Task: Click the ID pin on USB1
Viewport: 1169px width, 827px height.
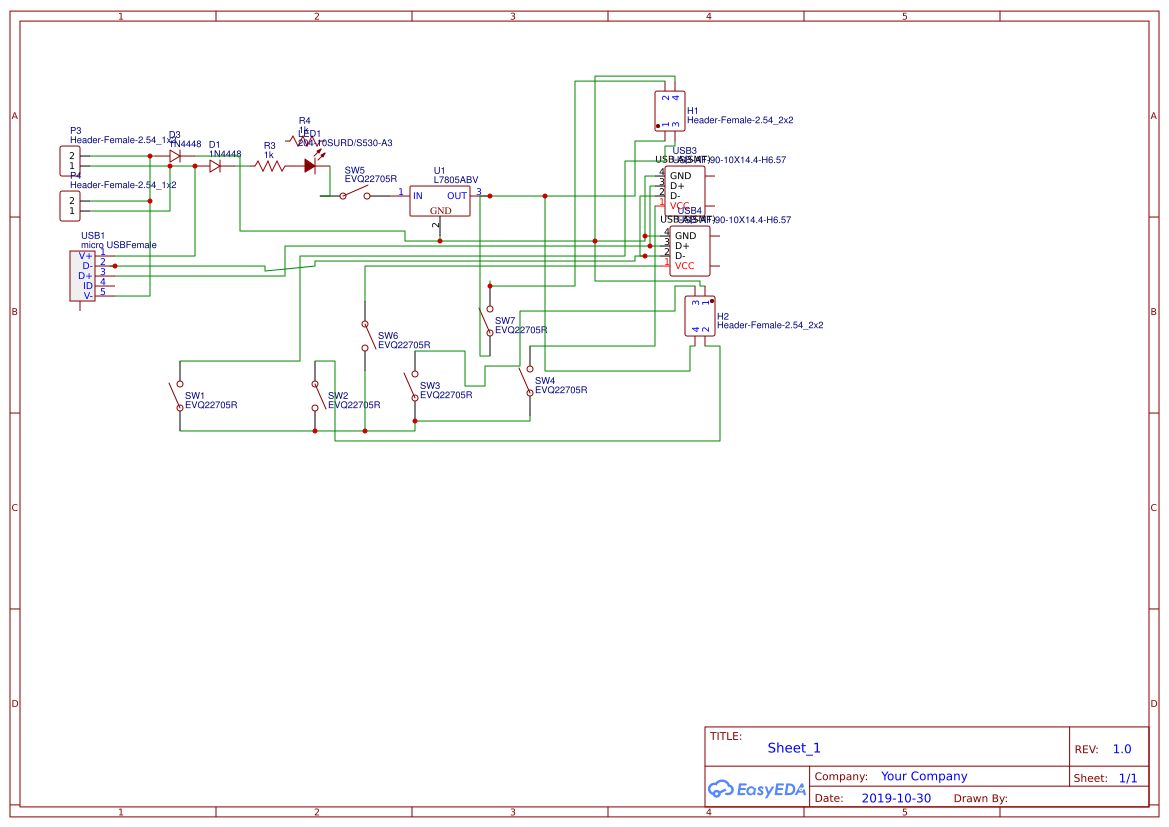Action: [88, 286]
